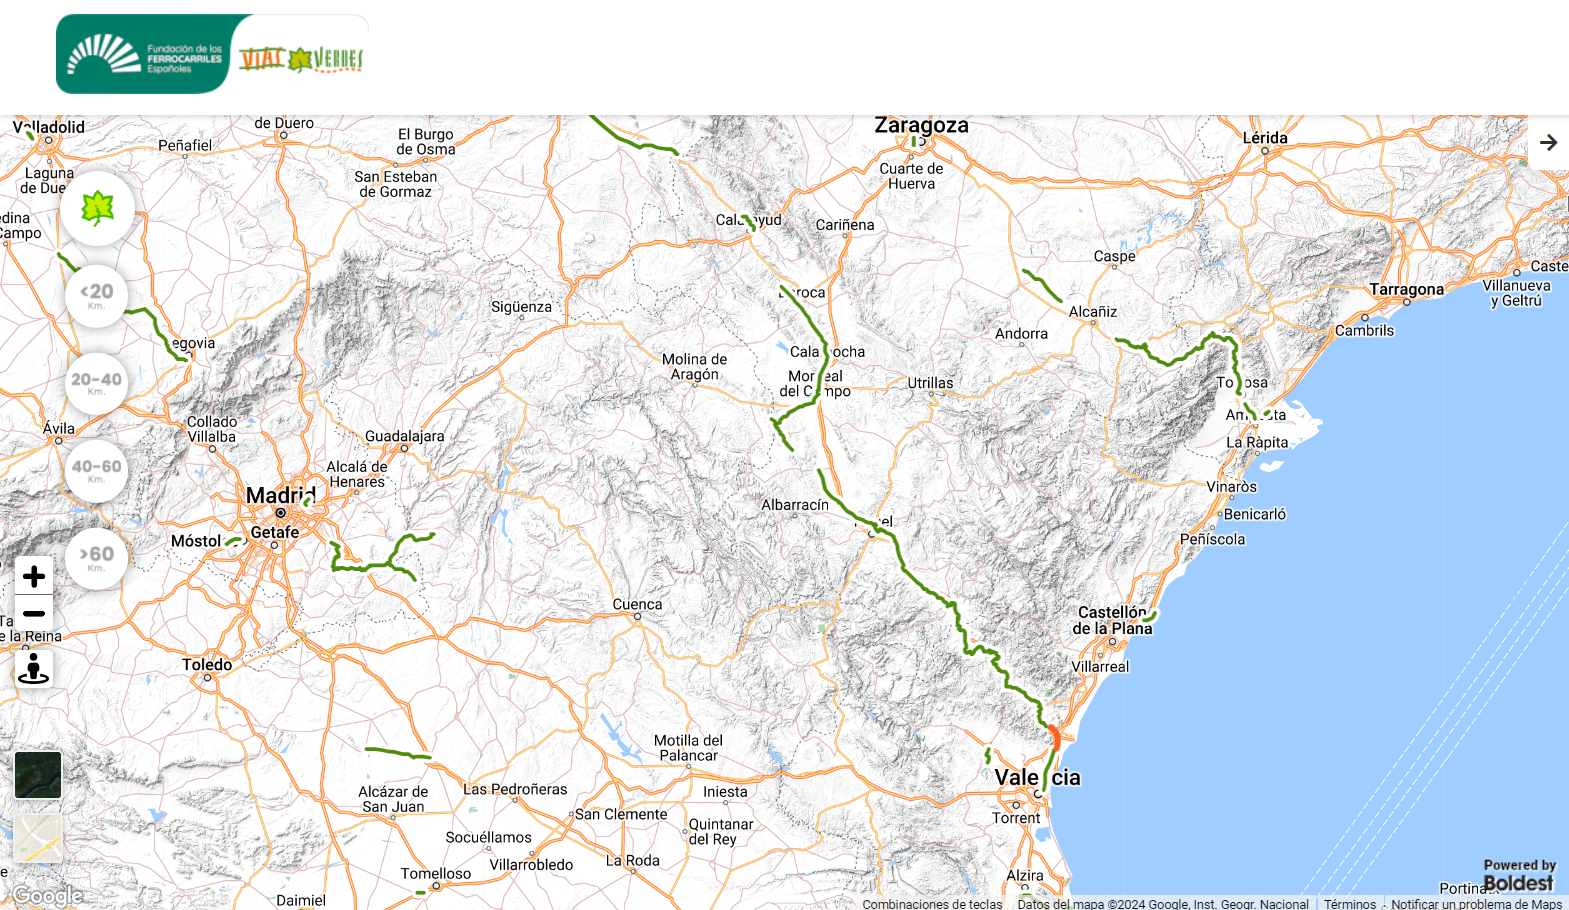Activate the Street View pegman icon

pos(34,669)
